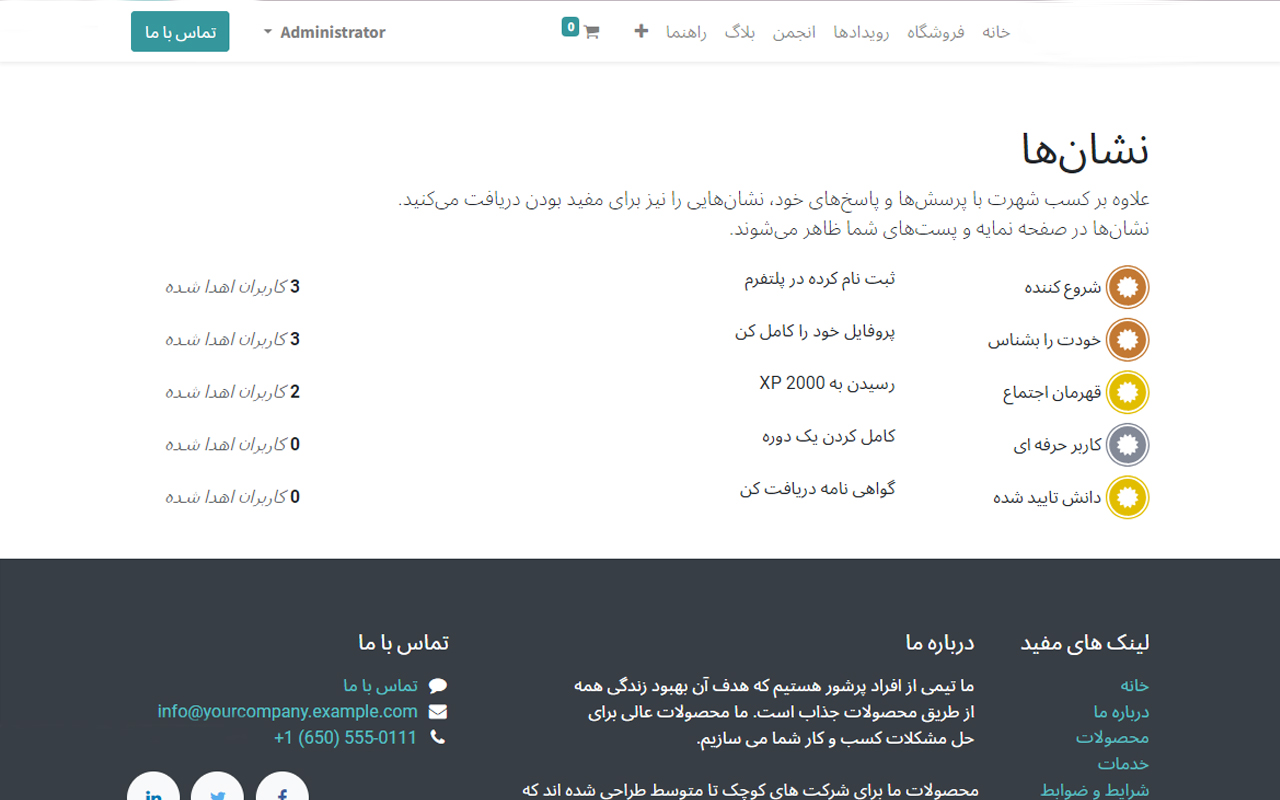This screenshot has width=1280, height=800.
Task: Open the shopping cart icon
Action: pos(590,31)
